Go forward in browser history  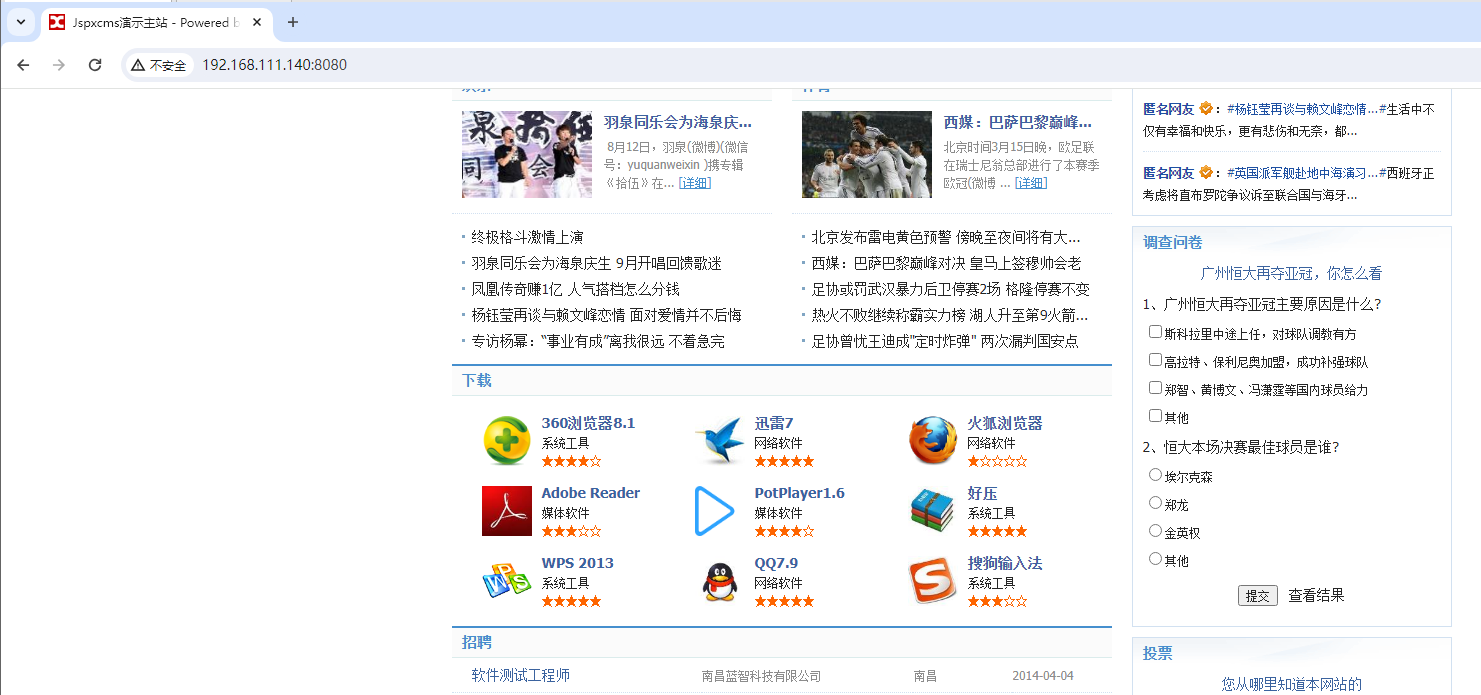pyautogui.click(x=59, y=65)
